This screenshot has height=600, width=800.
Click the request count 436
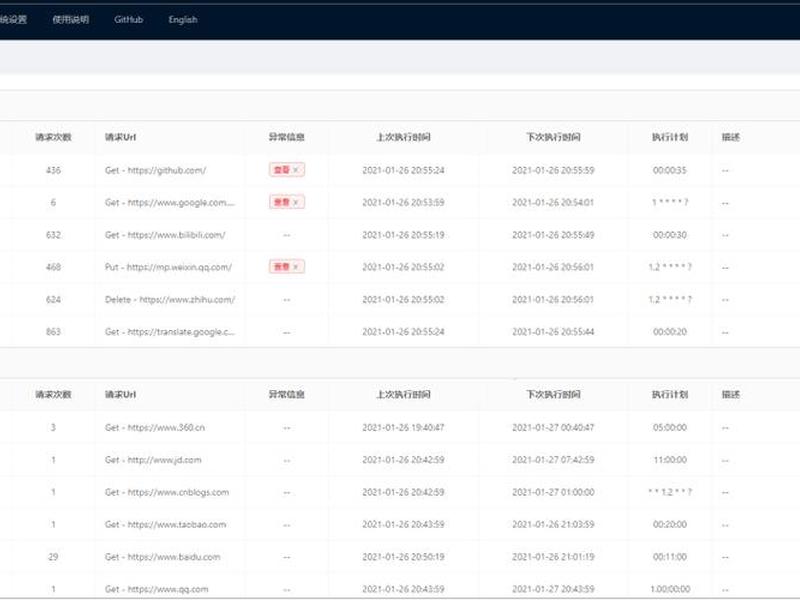pos(53,170)
